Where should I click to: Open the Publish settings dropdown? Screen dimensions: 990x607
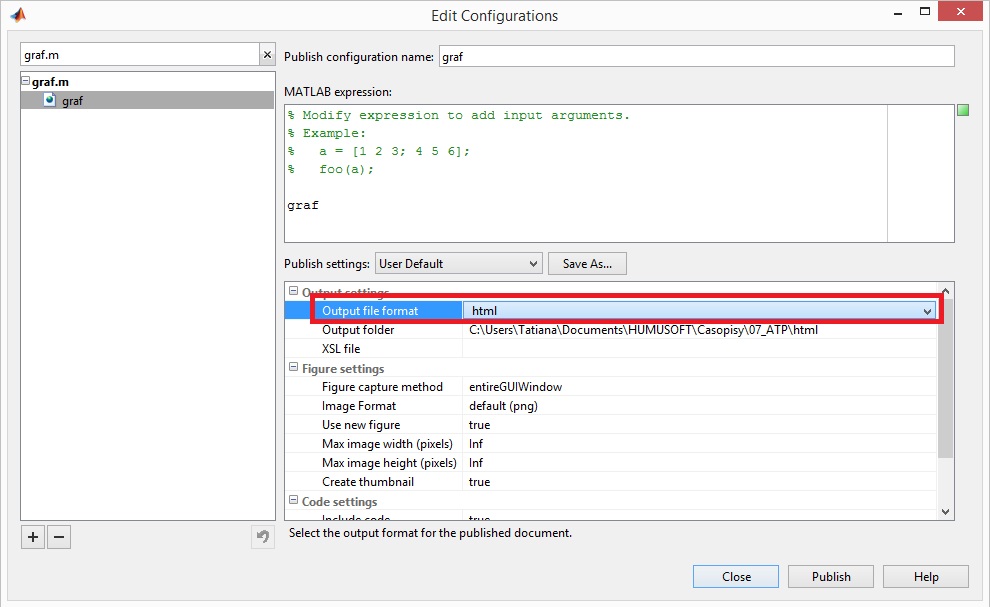click(x=459, y=263)
